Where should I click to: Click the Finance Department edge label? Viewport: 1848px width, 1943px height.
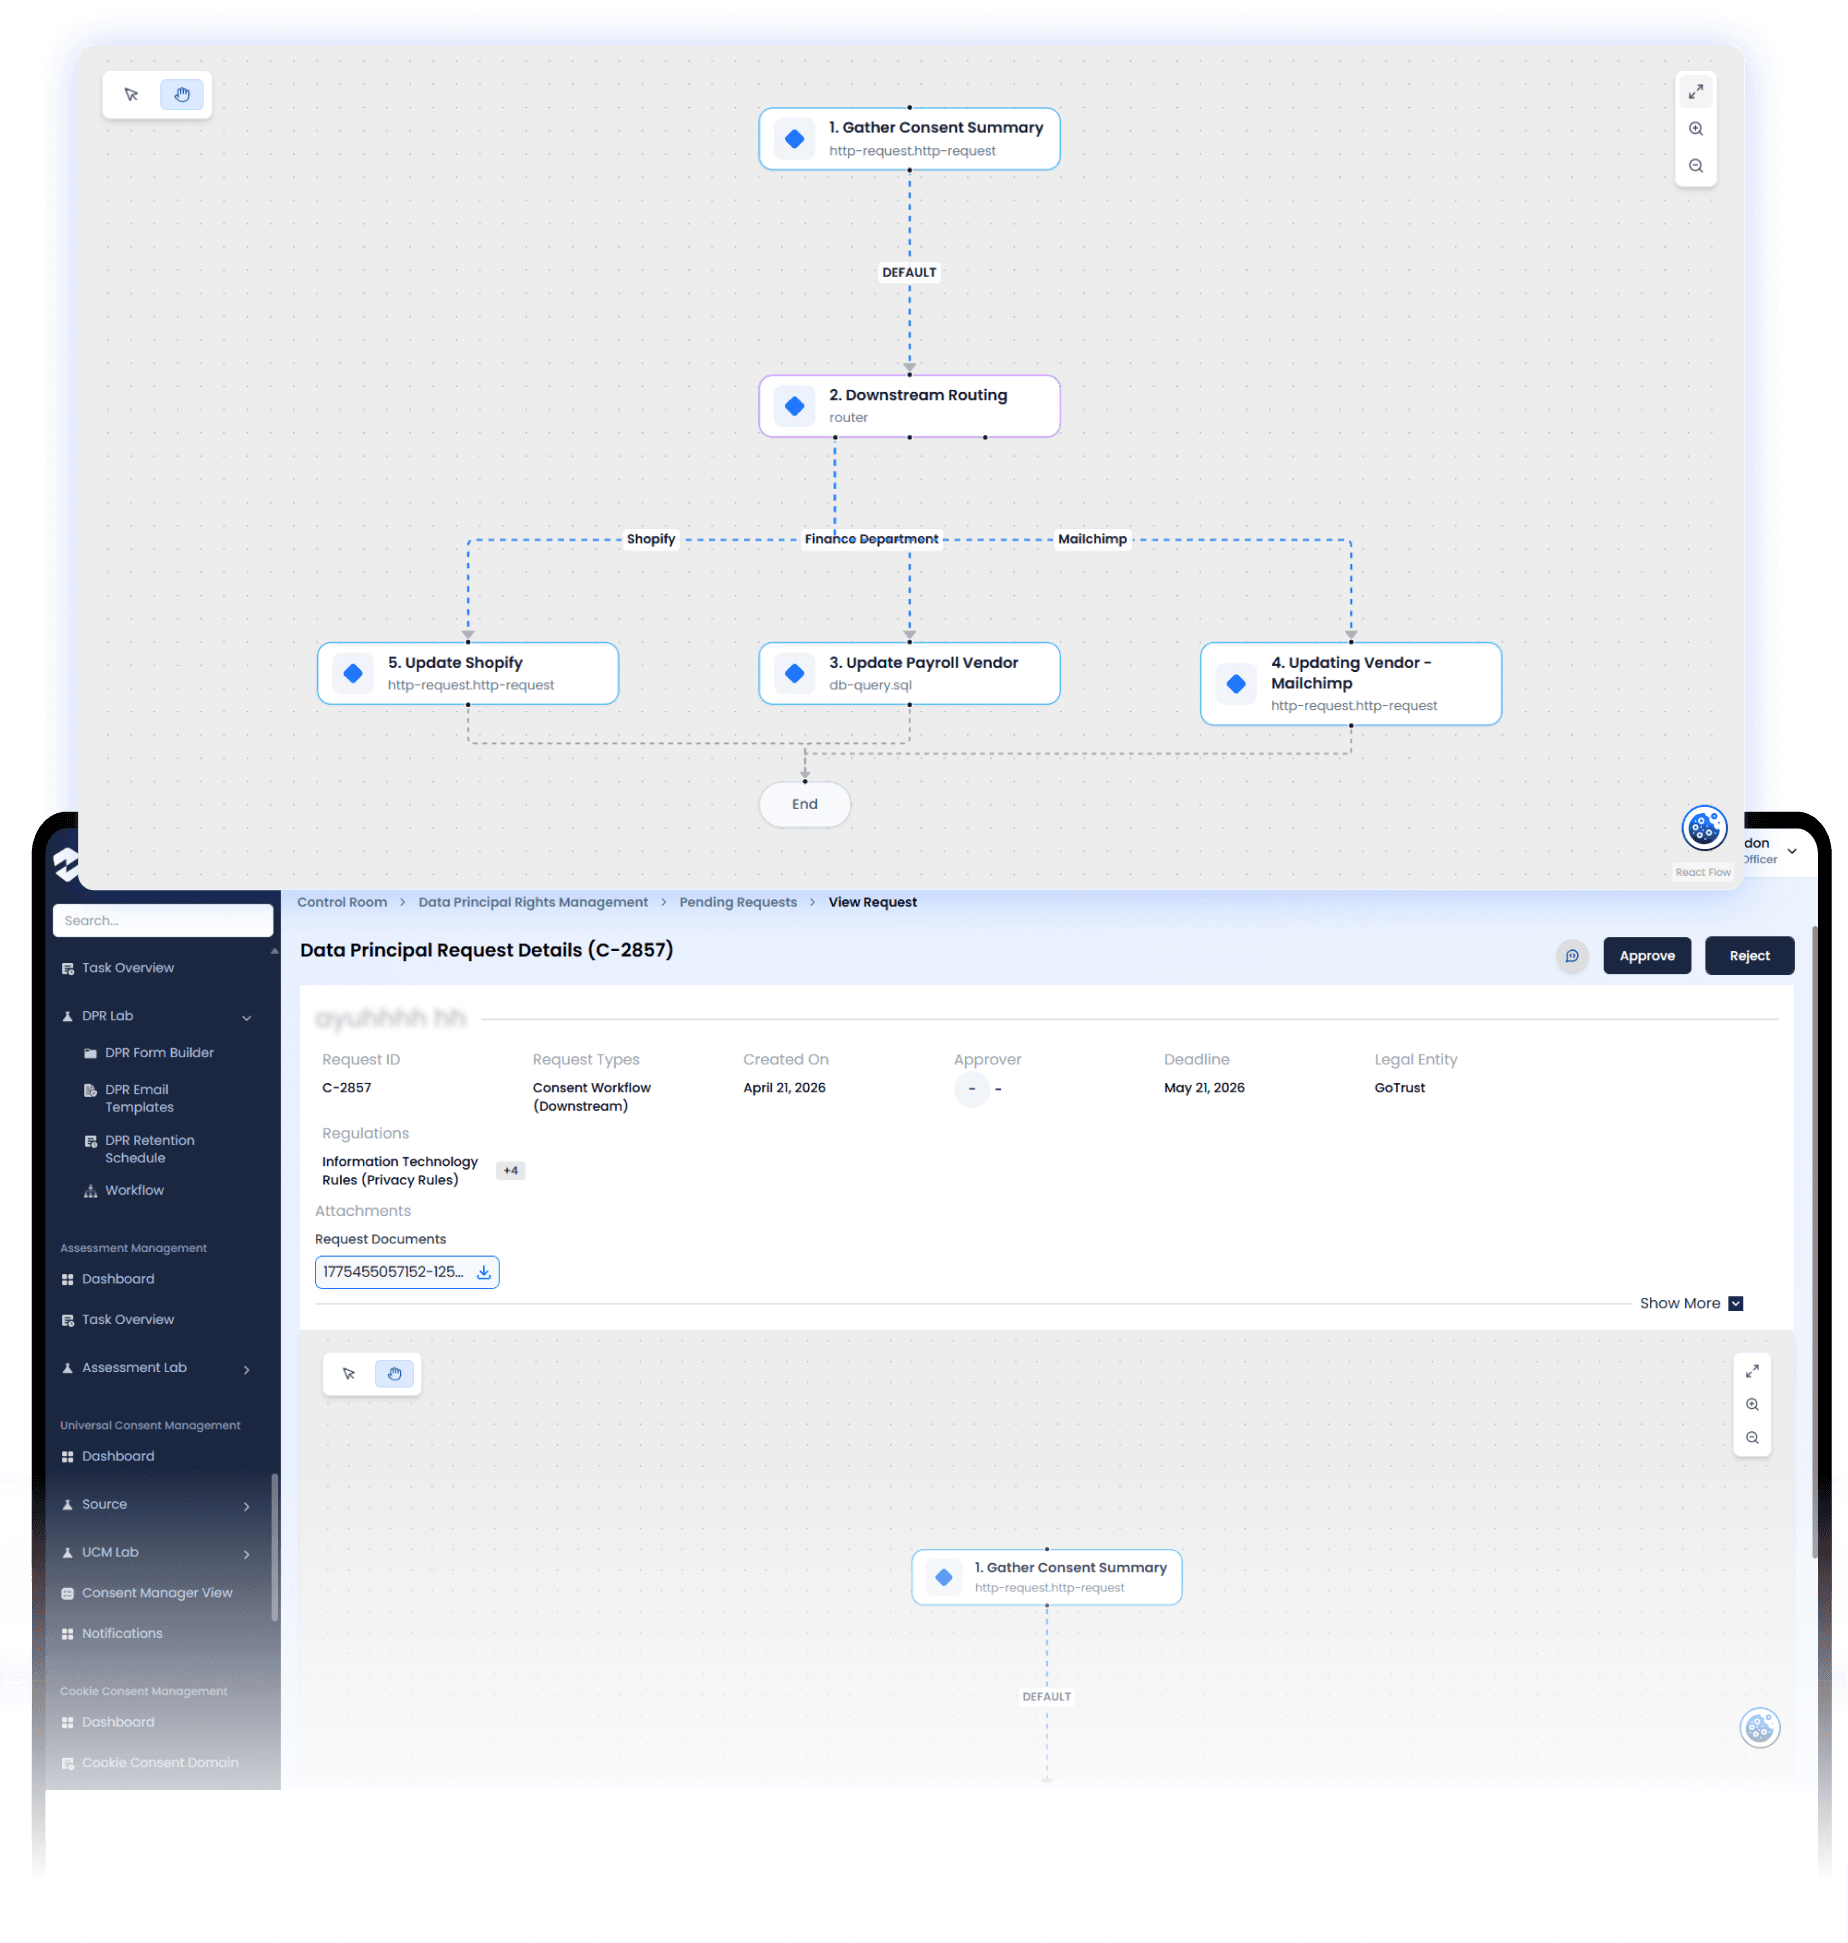coord(871,539)
